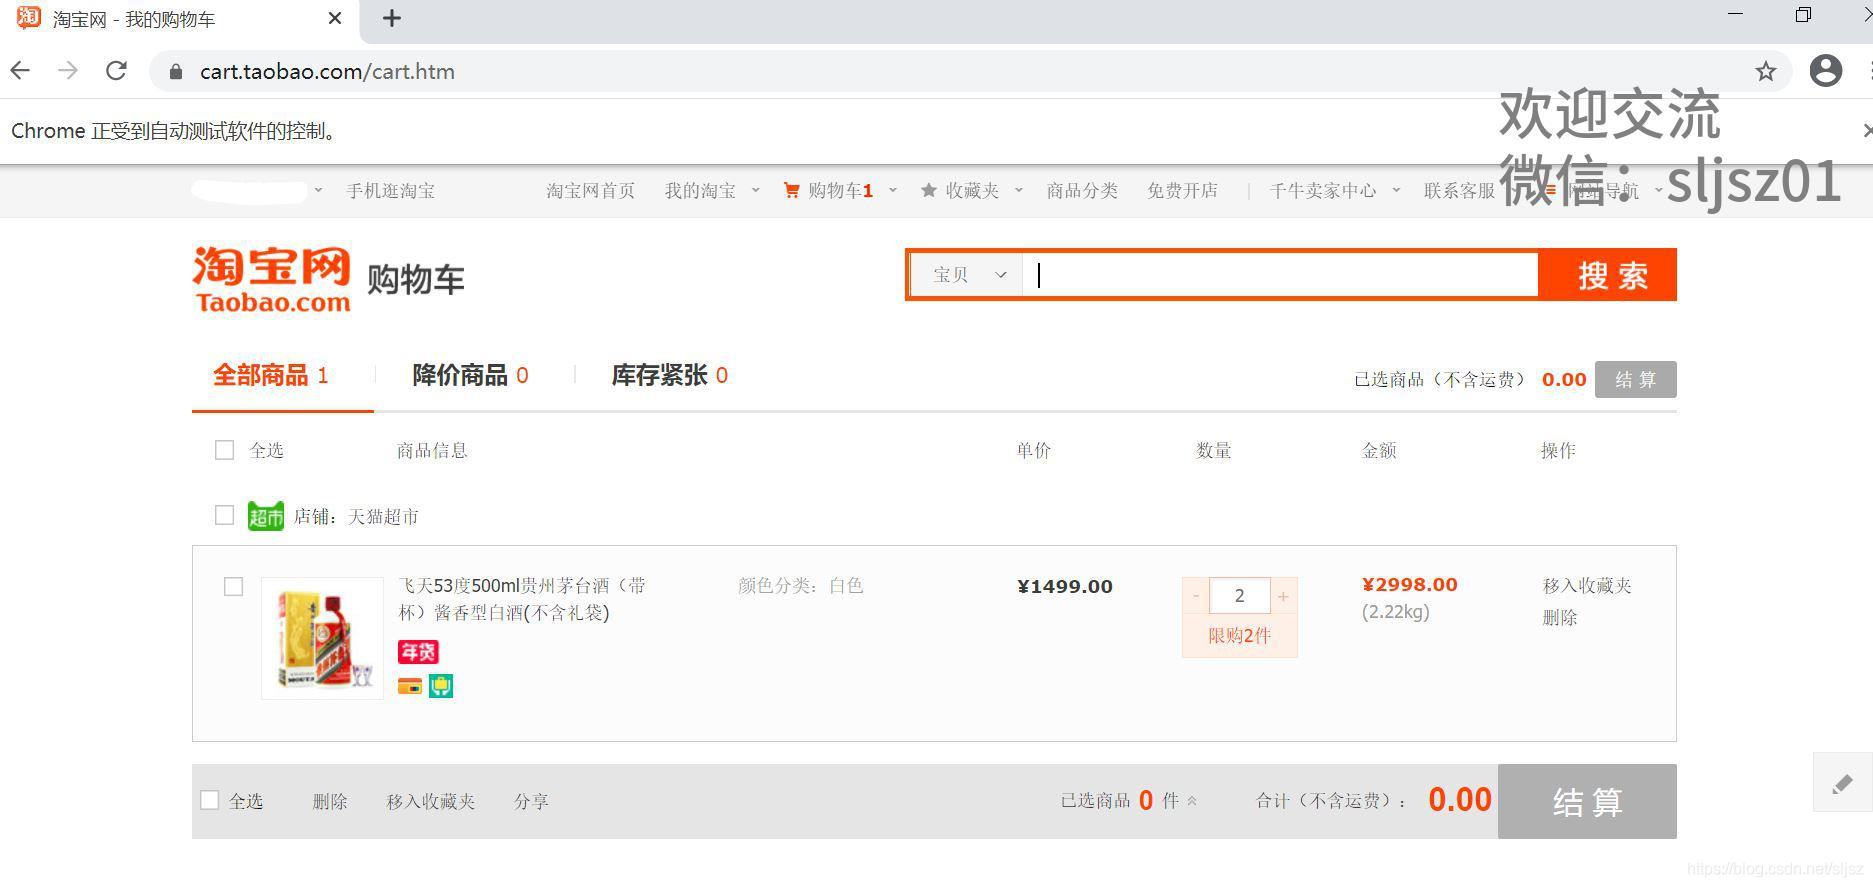Click the ¥2998.00 amount
The width and height of the screenshot is (1873, 887).
pos(1410,585)
